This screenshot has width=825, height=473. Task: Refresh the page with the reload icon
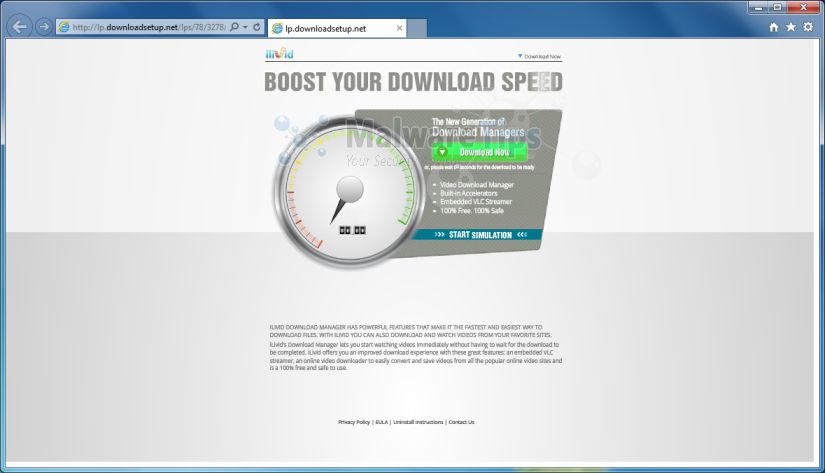point(257,27)
